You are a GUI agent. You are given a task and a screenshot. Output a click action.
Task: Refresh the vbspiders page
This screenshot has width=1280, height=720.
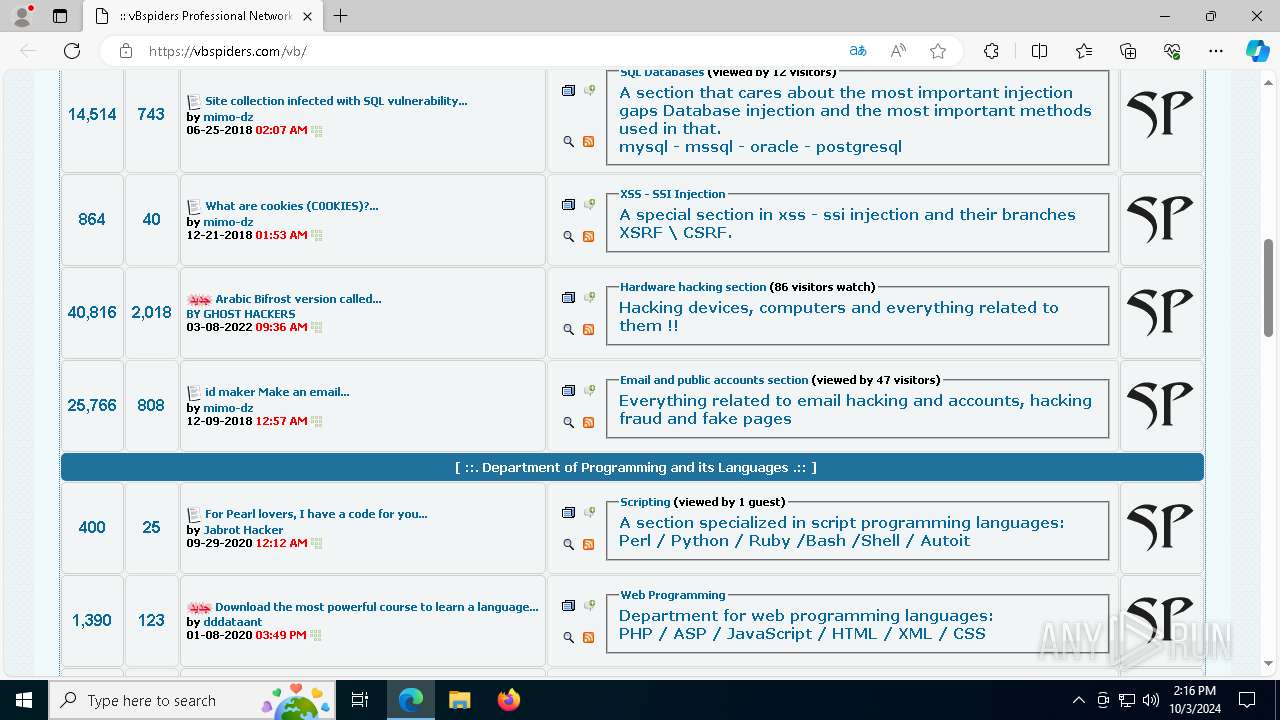click(x=72, y=51)
